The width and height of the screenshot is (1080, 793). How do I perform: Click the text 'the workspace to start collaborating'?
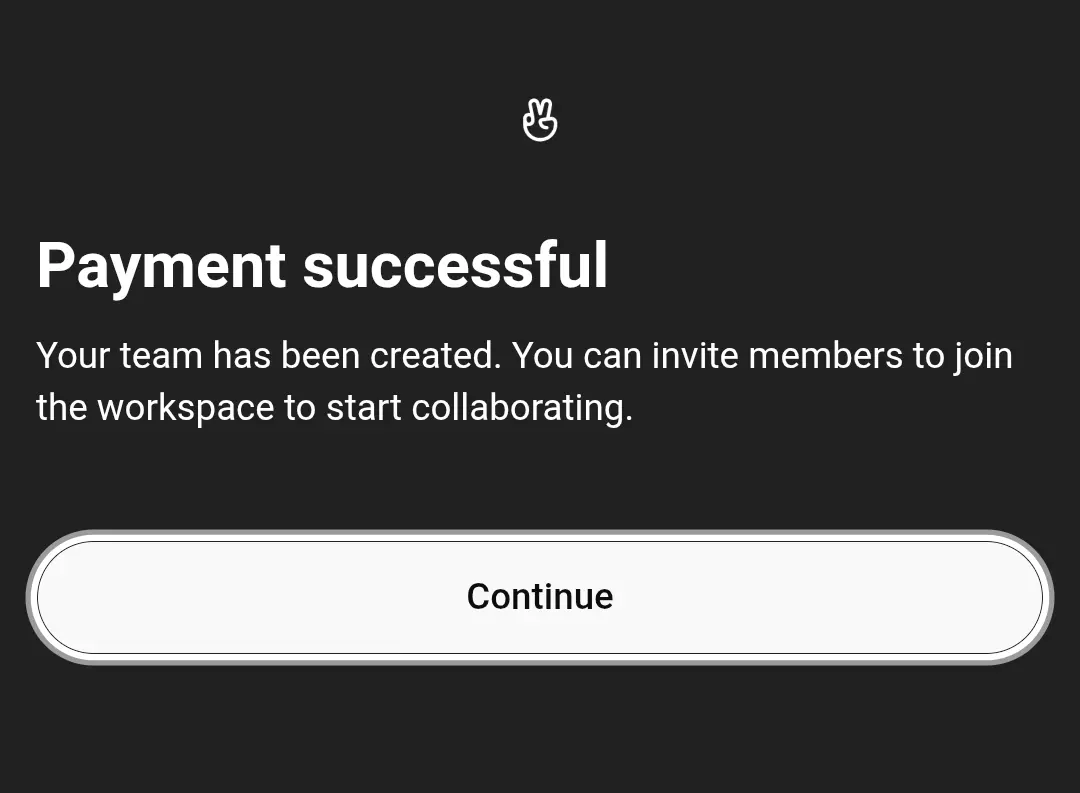tap(331, 408)
